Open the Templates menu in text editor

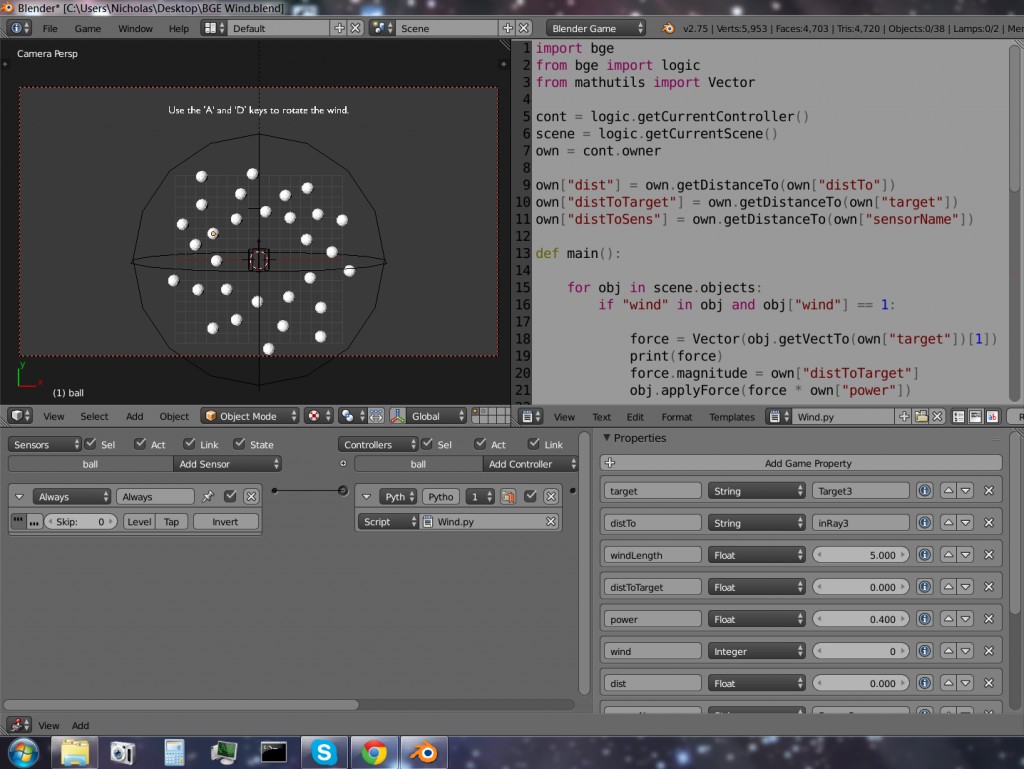coord(733,417)
